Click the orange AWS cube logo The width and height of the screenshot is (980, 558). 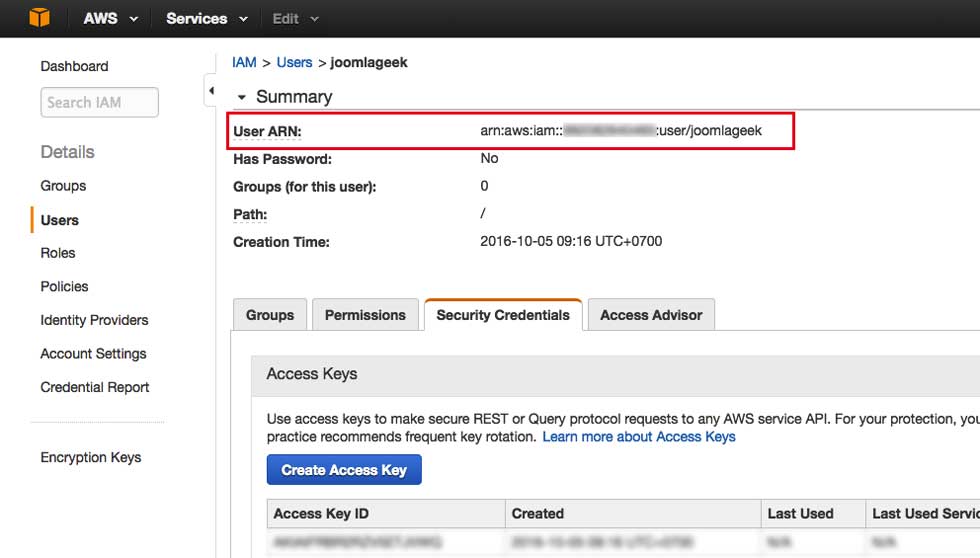coord(39,17)
